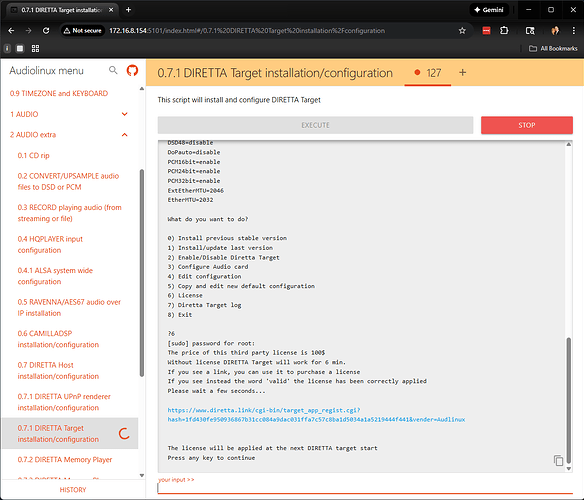Click the Not secure site info badge
This screenshot has height=500, width=584.
[83, 31]
